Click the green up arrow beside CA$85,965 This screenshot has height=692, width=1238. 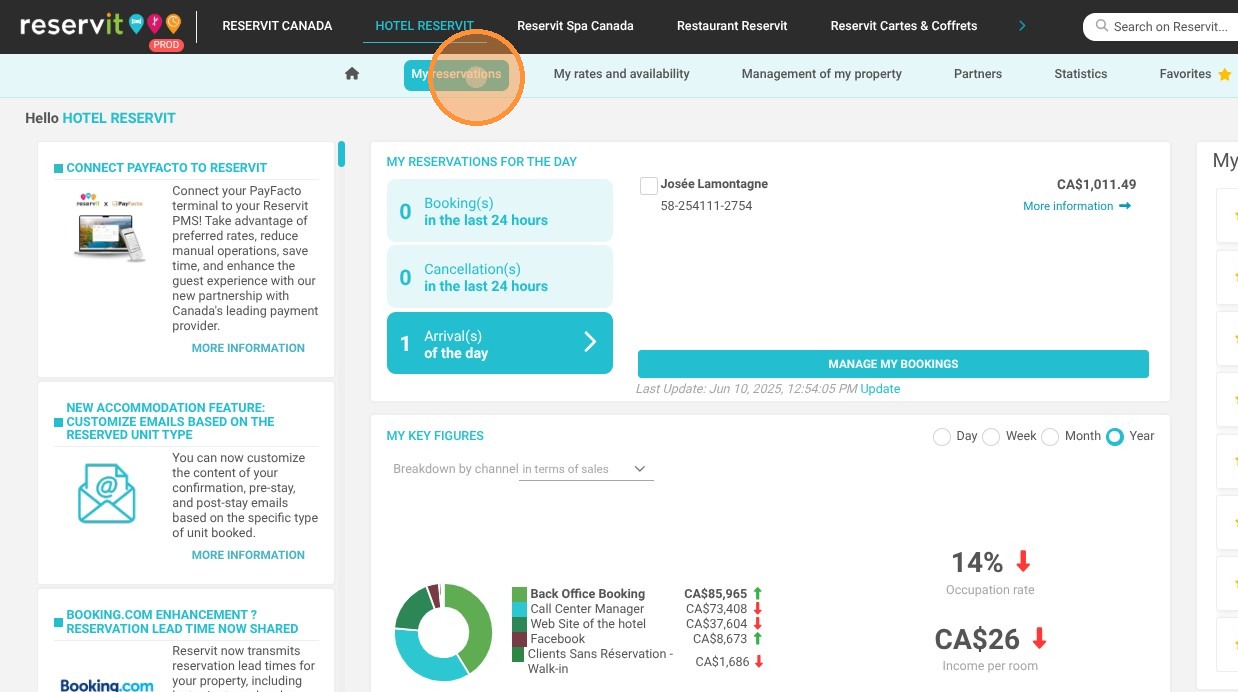(758, 593)
